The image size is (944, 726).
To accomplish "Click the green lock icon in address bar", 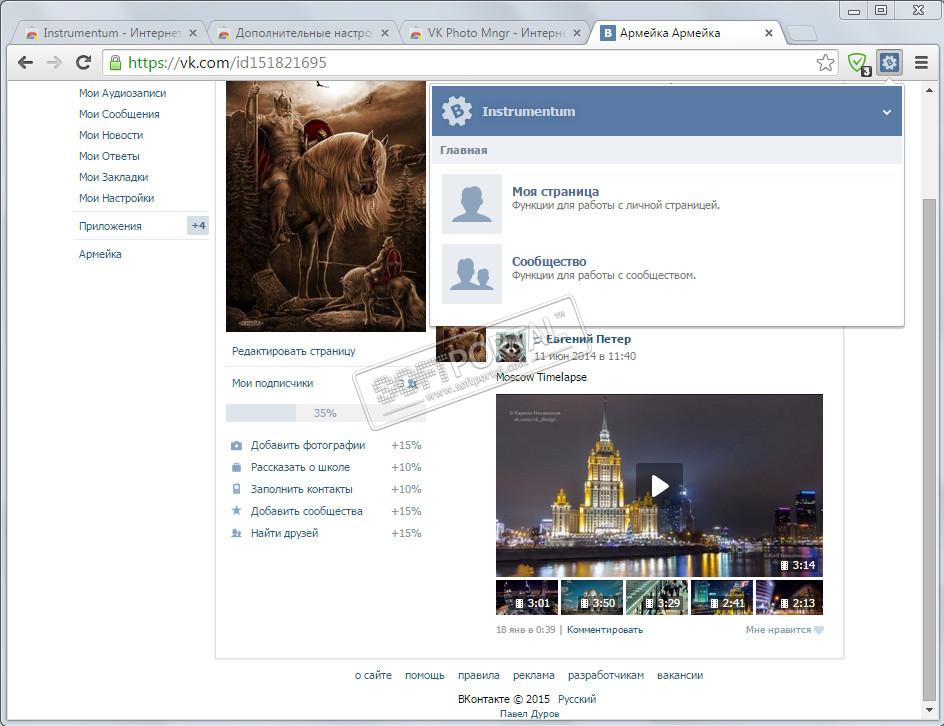I will 115,62.
